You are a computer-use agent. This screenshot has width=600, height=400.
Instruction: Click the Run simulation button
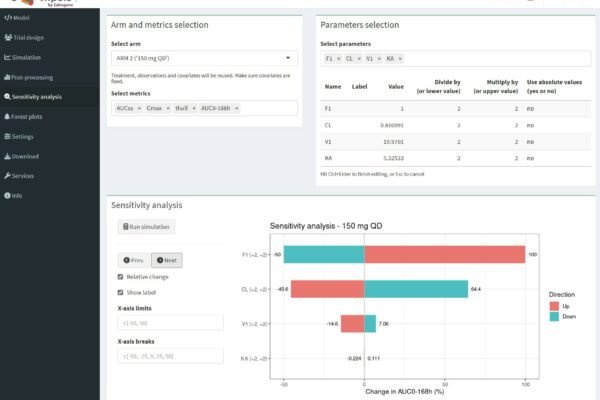coord(145,227)
